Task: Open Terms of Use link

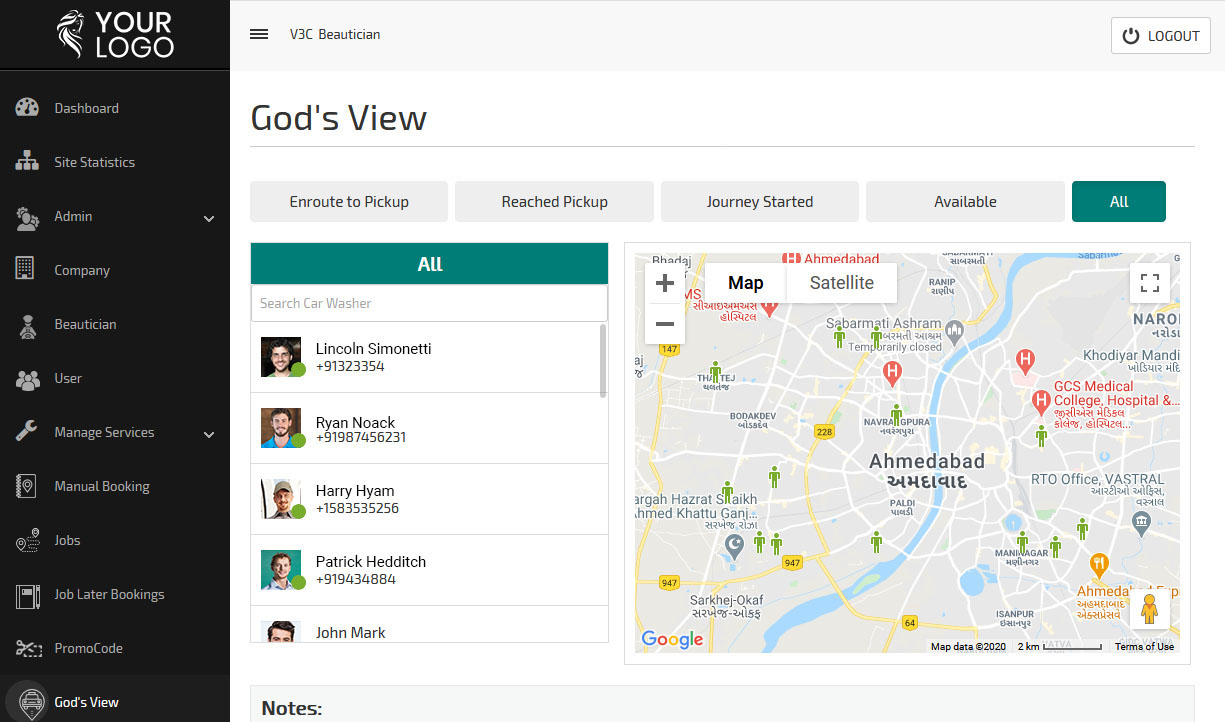Action: click(x=1144, y=647)
